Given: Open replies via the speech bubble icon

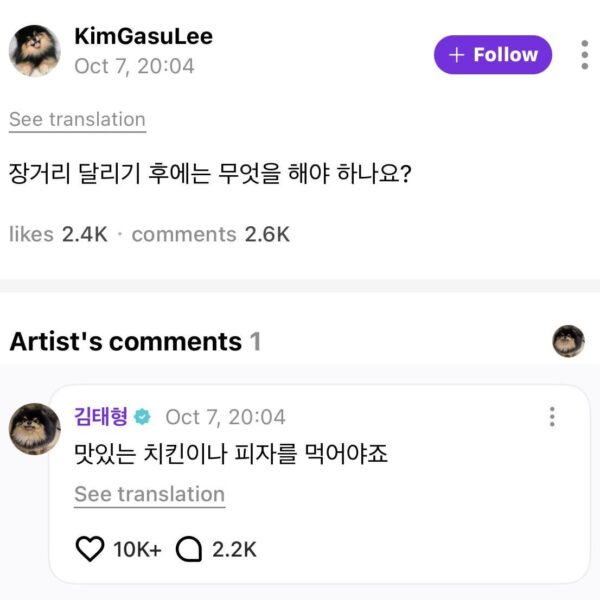Looking at the screenshot, I should click(189, 549).
